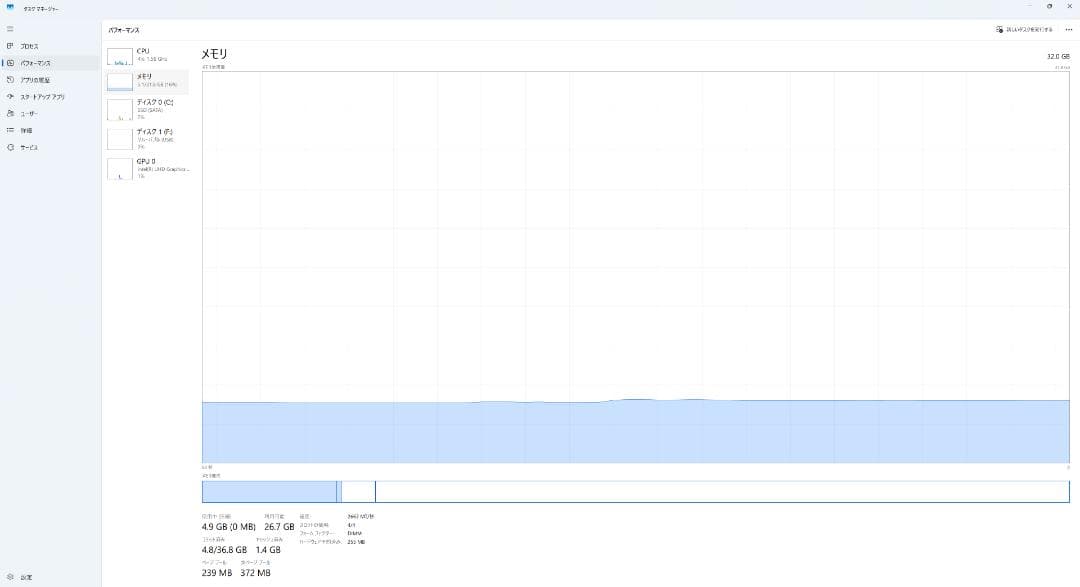Image resolution: width=1080 pixels, height=587 pixels.
Task: Toggle the hamburger navigation menu
Action: tap(10, 29)
